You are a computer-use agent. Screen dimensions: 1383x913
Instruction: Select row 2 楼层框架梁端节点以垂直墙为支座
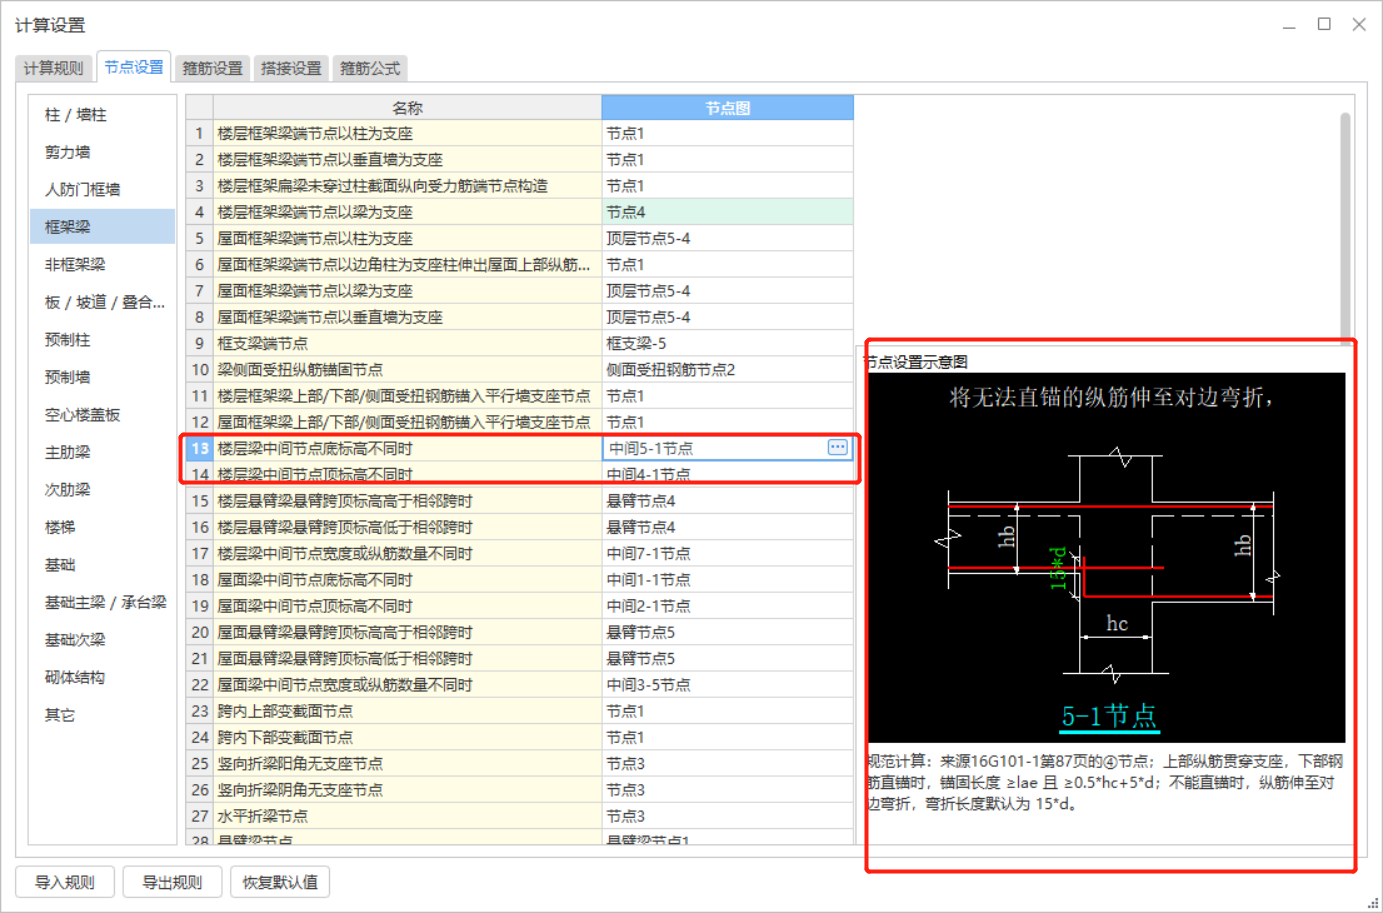[x=407, y=160]
